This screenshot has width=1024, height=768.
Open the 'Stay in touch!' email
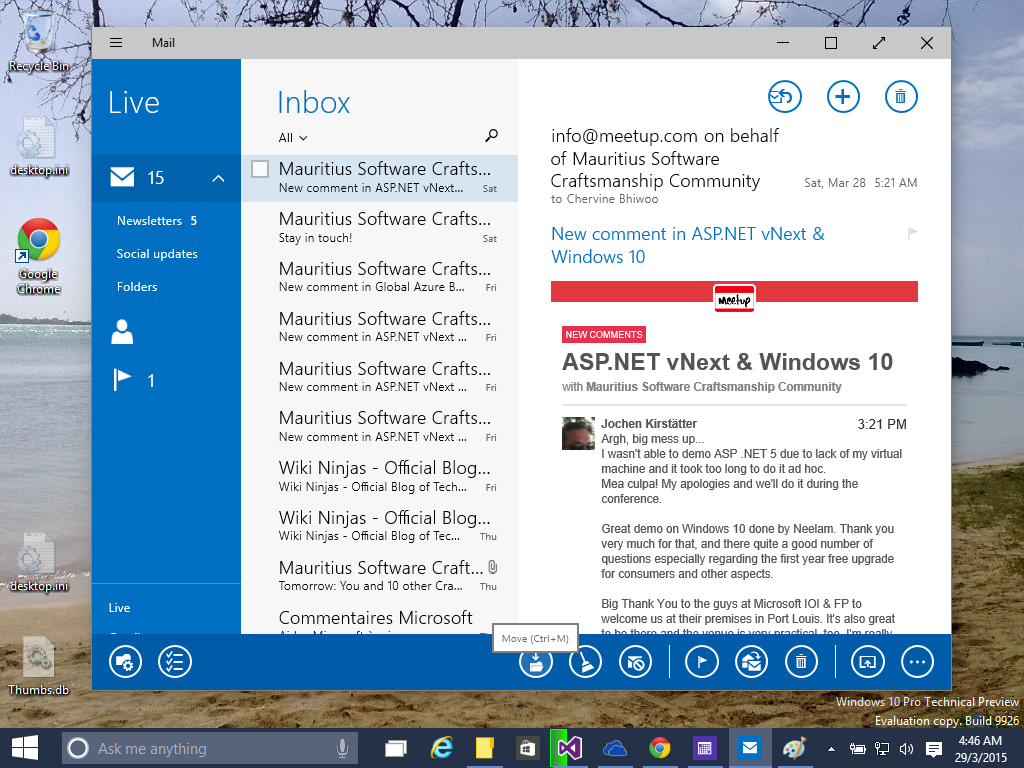379,227
